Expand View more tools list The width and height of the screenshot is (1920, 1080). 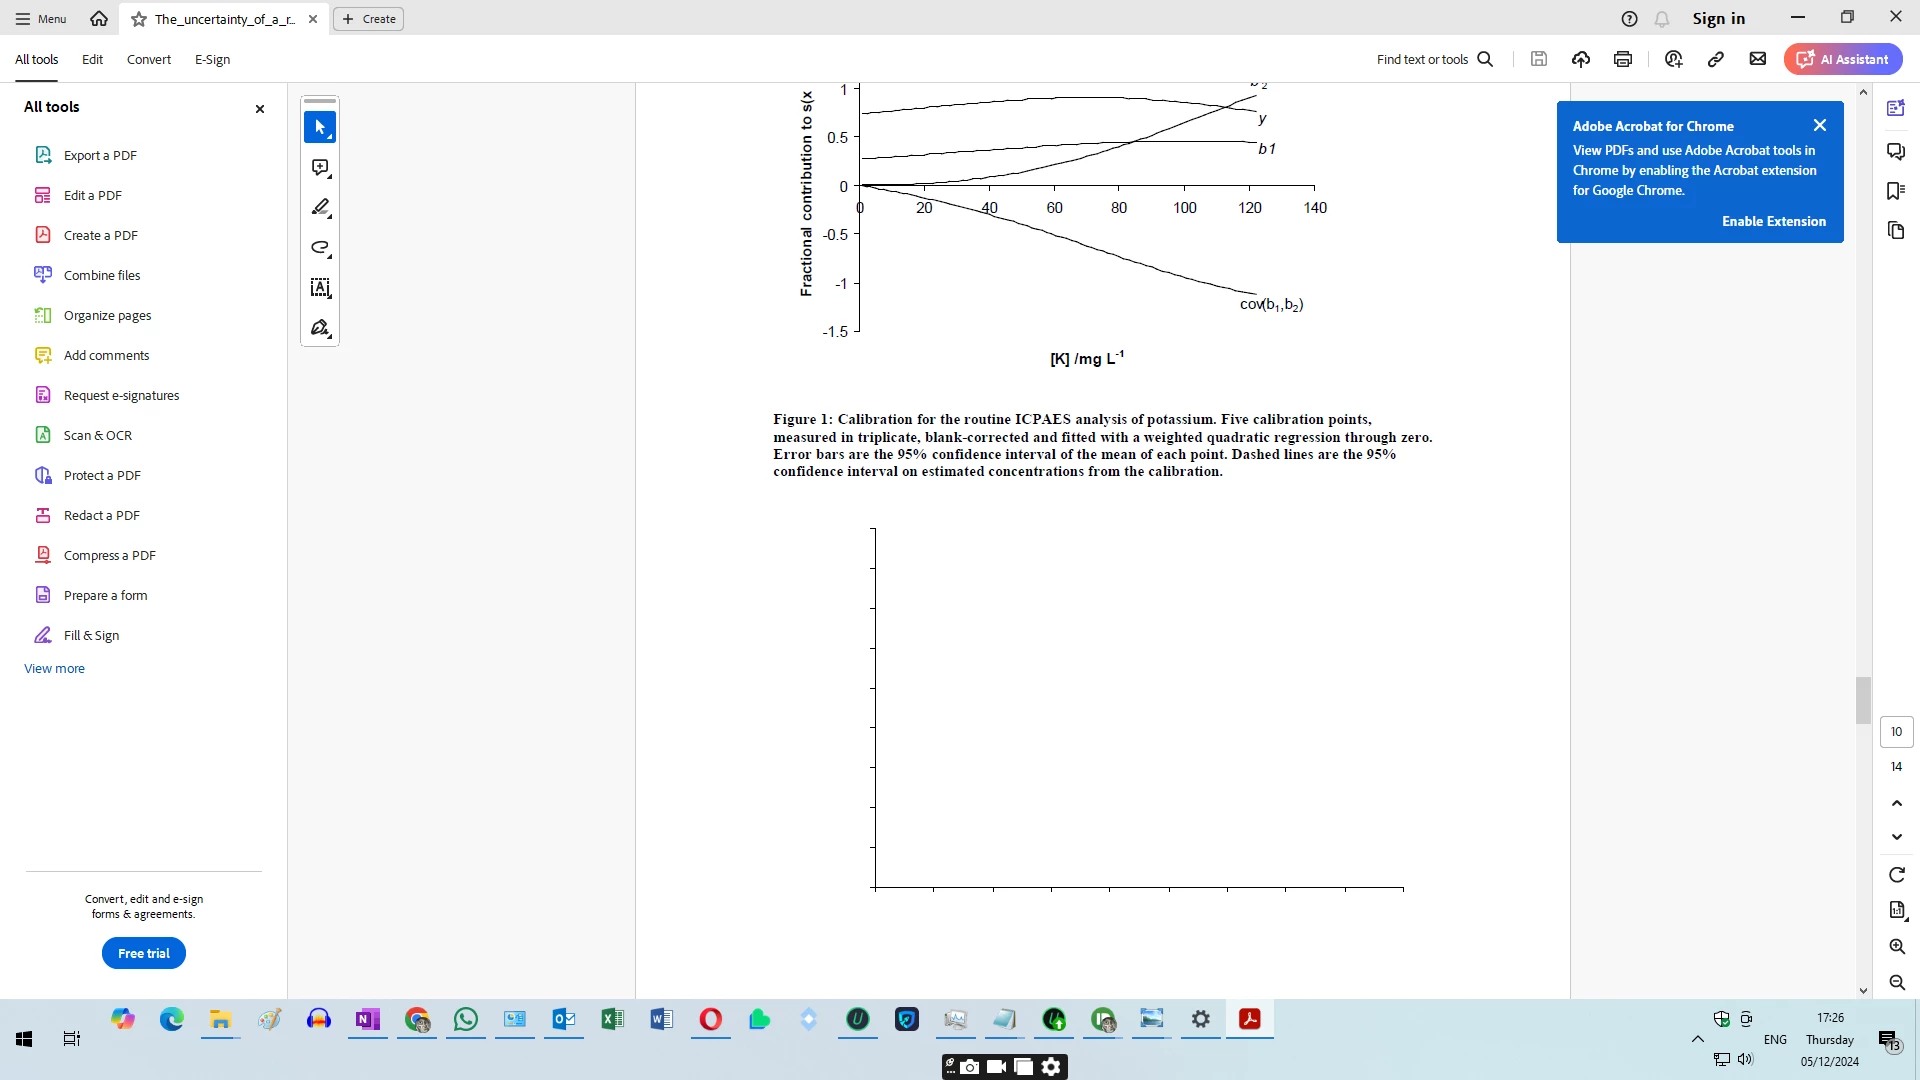point(54,668)
